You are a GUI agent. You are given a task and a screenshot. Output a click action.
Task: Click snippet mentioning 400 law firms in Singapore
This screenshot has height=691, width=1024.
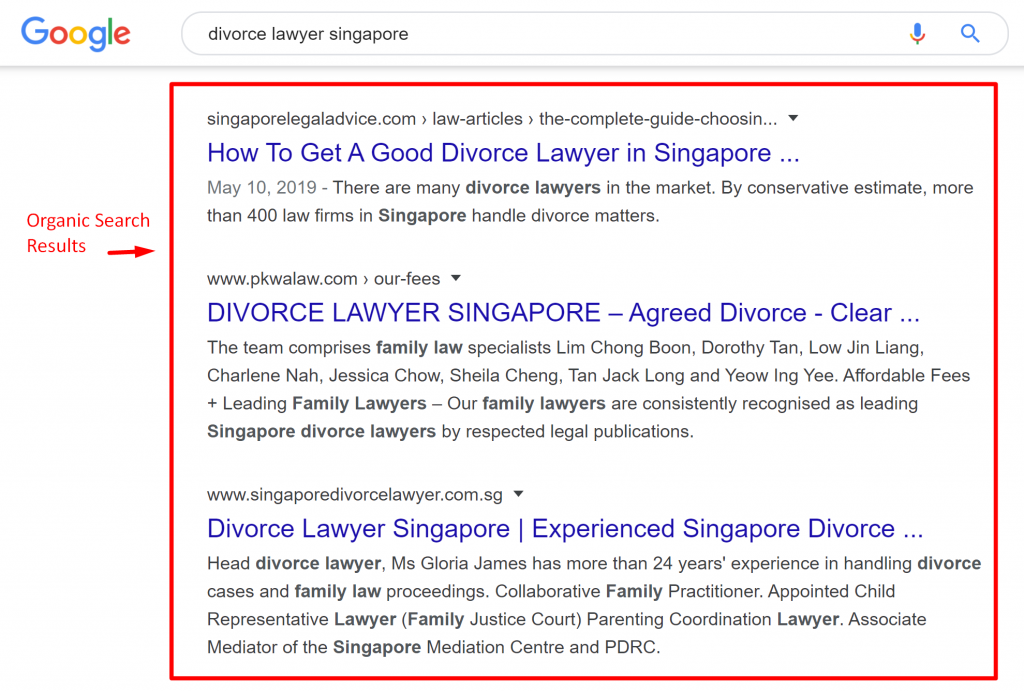pyautogui.click(x=433, y=216)
